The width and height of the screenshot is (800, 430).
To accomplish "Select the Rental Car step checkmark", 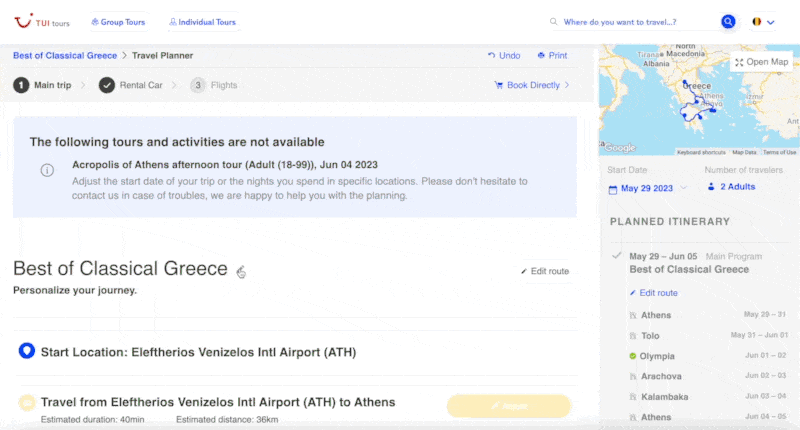I will pyautogui.click(x=107, y=85).
